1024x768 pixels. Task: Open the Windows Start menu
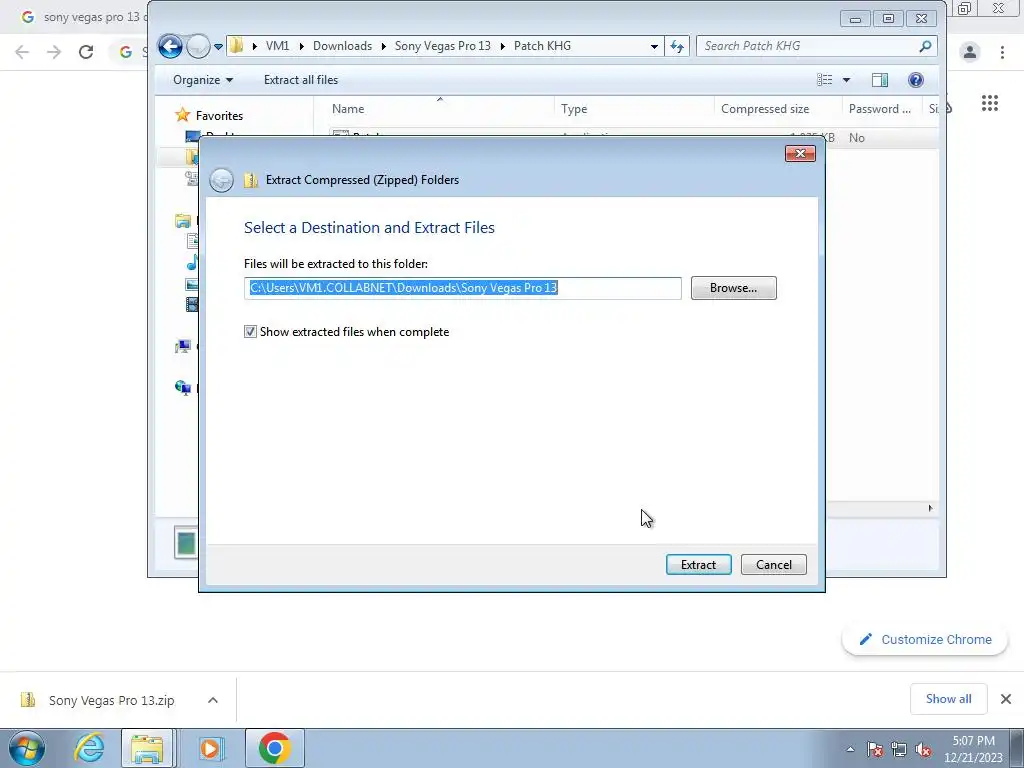point(27,748)
